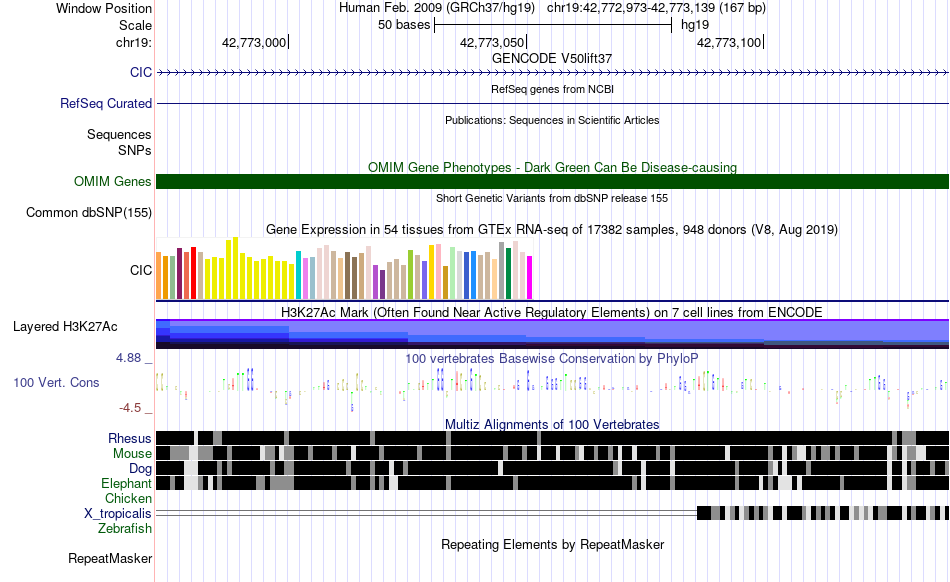Click the Publications Sequences in Articles title
The width and height of the screenshot is (950, 582).
[x=552, y=120]
